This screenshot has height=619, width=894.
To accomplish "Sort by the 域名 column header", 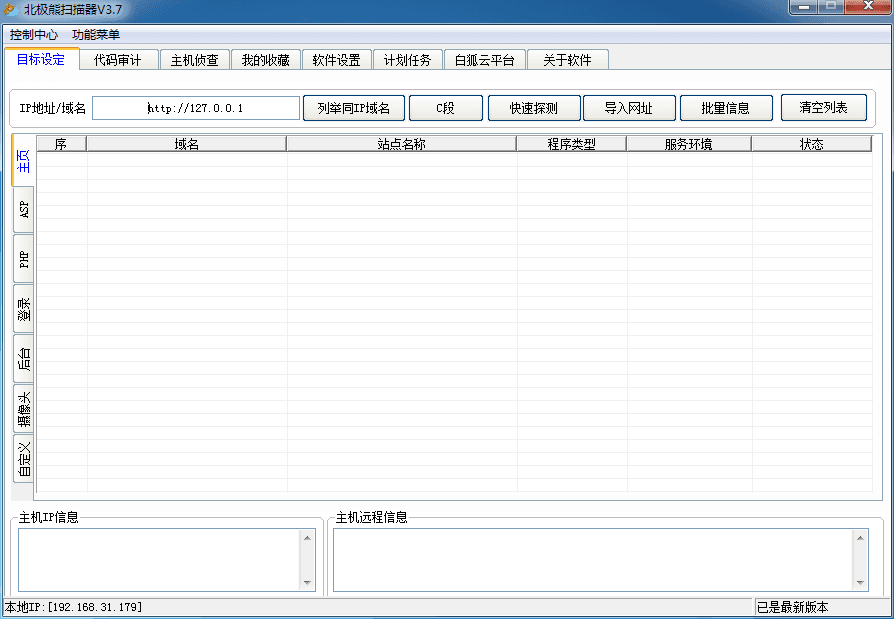I will coord(186,144).
